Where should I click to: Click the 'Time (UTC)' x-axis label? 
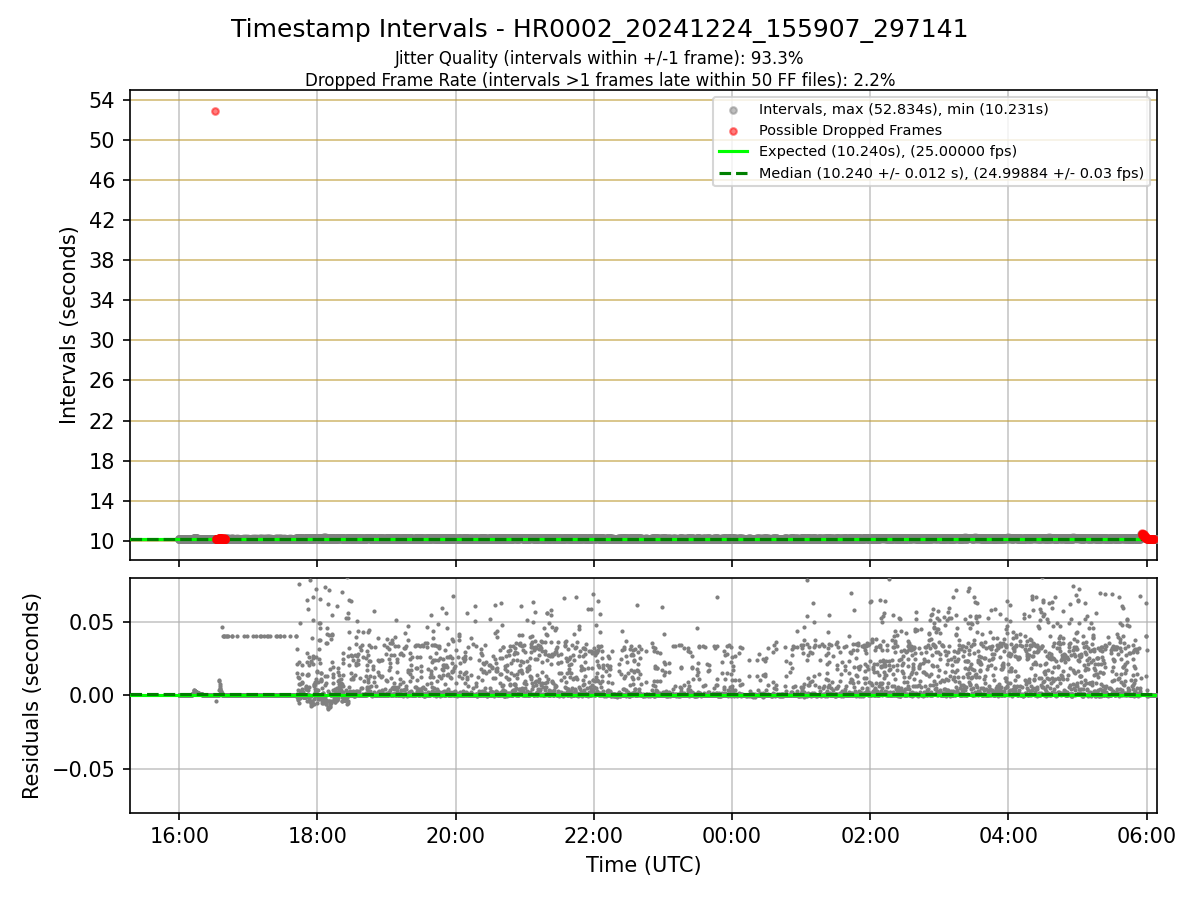click(643, 865)
